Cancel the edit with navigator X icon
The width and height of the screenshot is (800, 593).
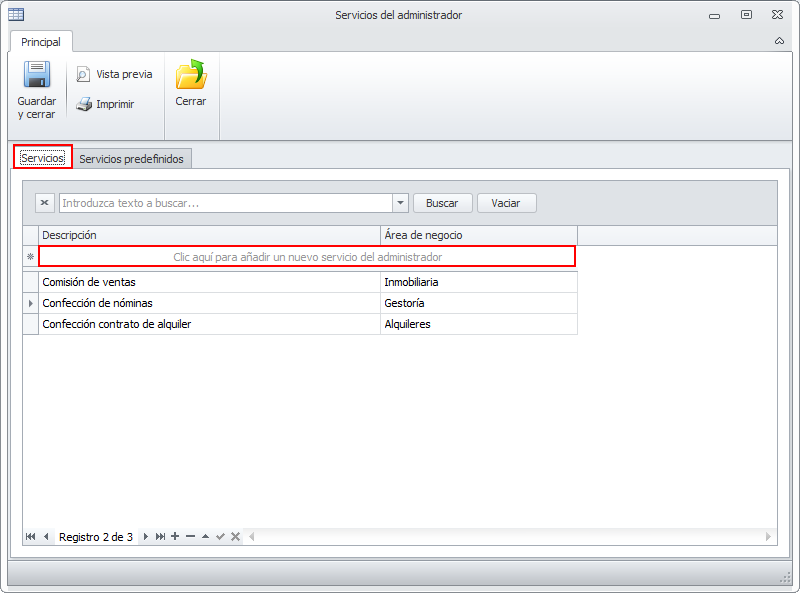click(235, 536)
